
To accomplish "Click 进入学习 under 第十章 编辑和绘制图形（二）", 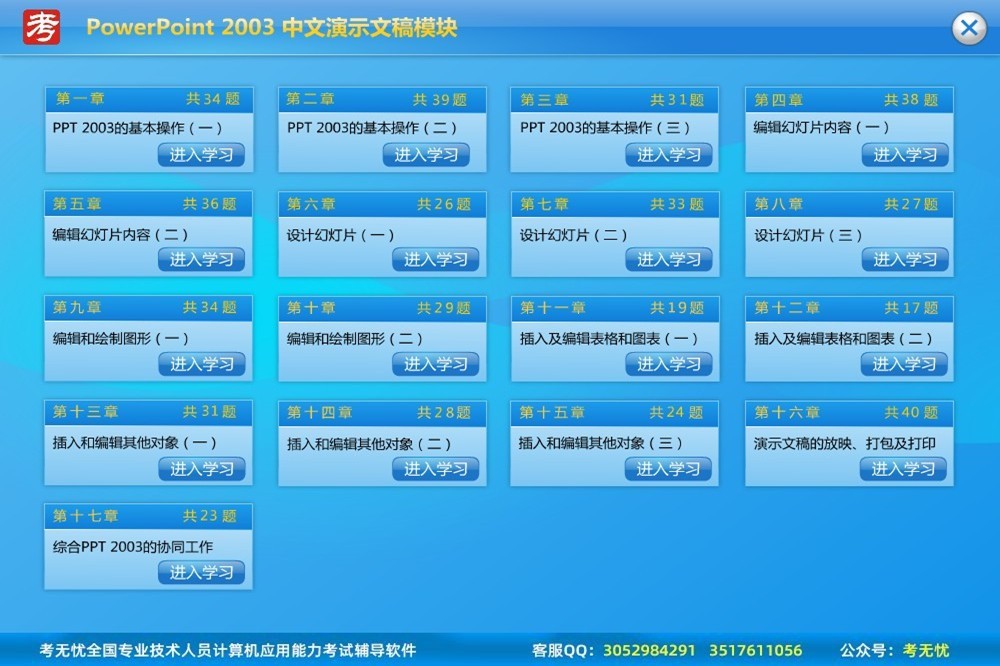I will [436, 364].
